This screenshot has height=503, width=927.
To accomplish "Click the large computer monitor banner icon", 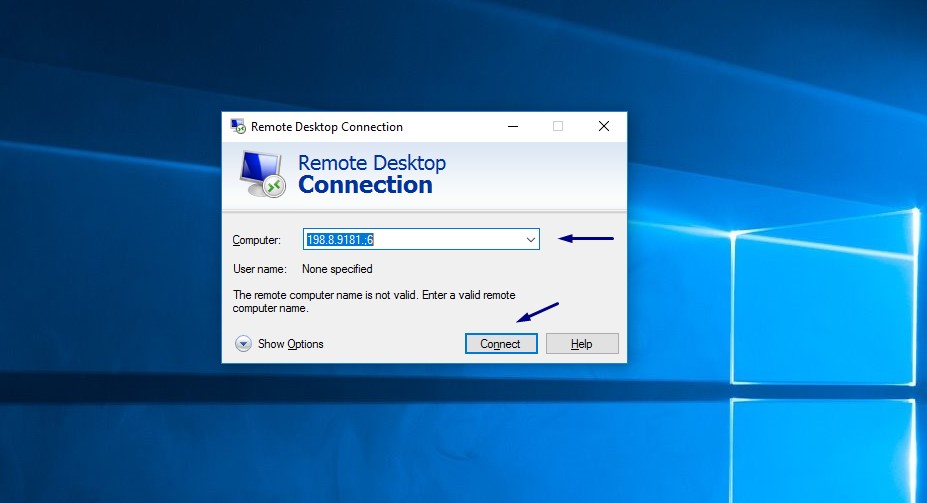I will tap(263, 174).
